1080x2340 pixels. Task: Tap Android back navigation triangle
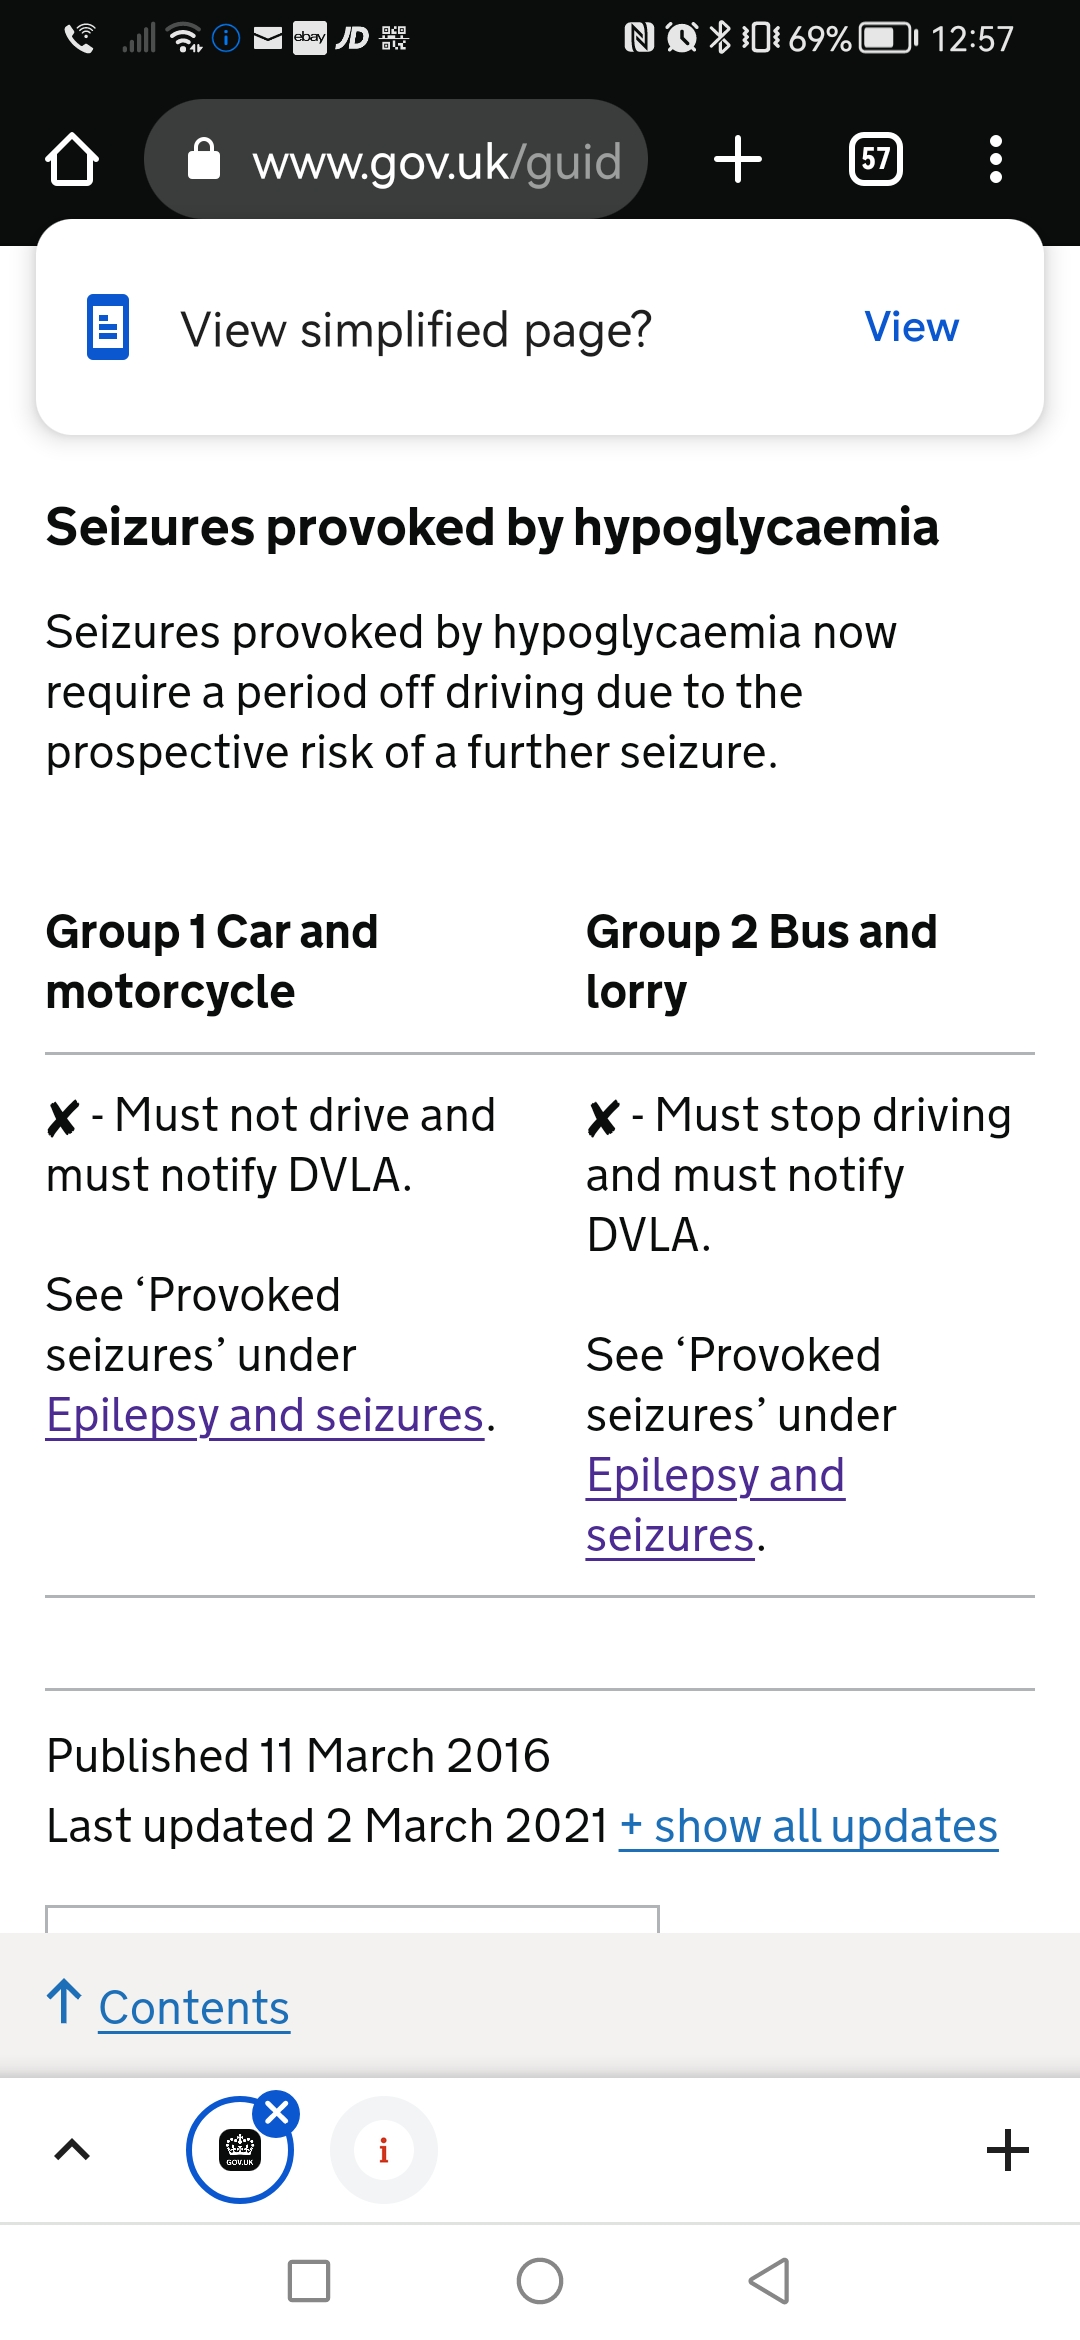770,2281
